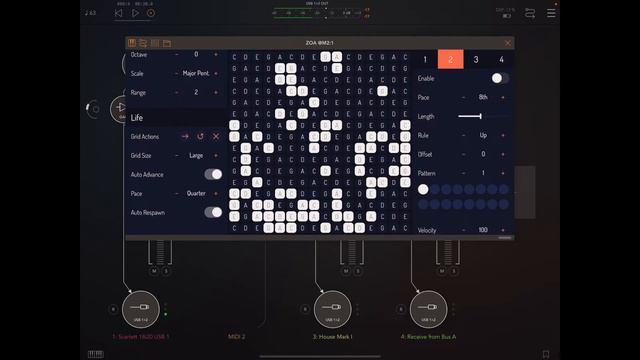Clear the Life grid with X action
The height and width of the screenshot is (360, 640).
point(216,136)
